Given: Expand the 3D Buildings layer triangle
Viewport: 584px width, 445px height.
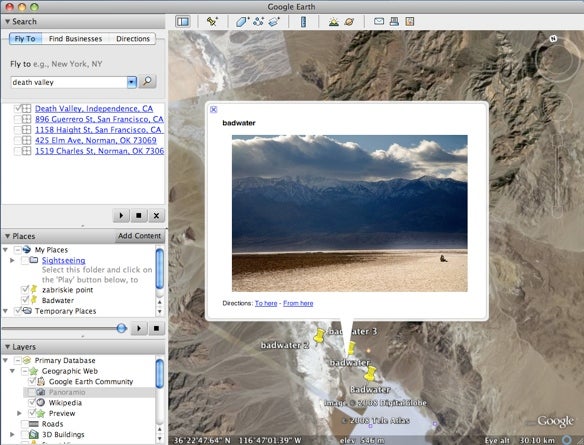Looking at the screenshot, I should 12,434.
